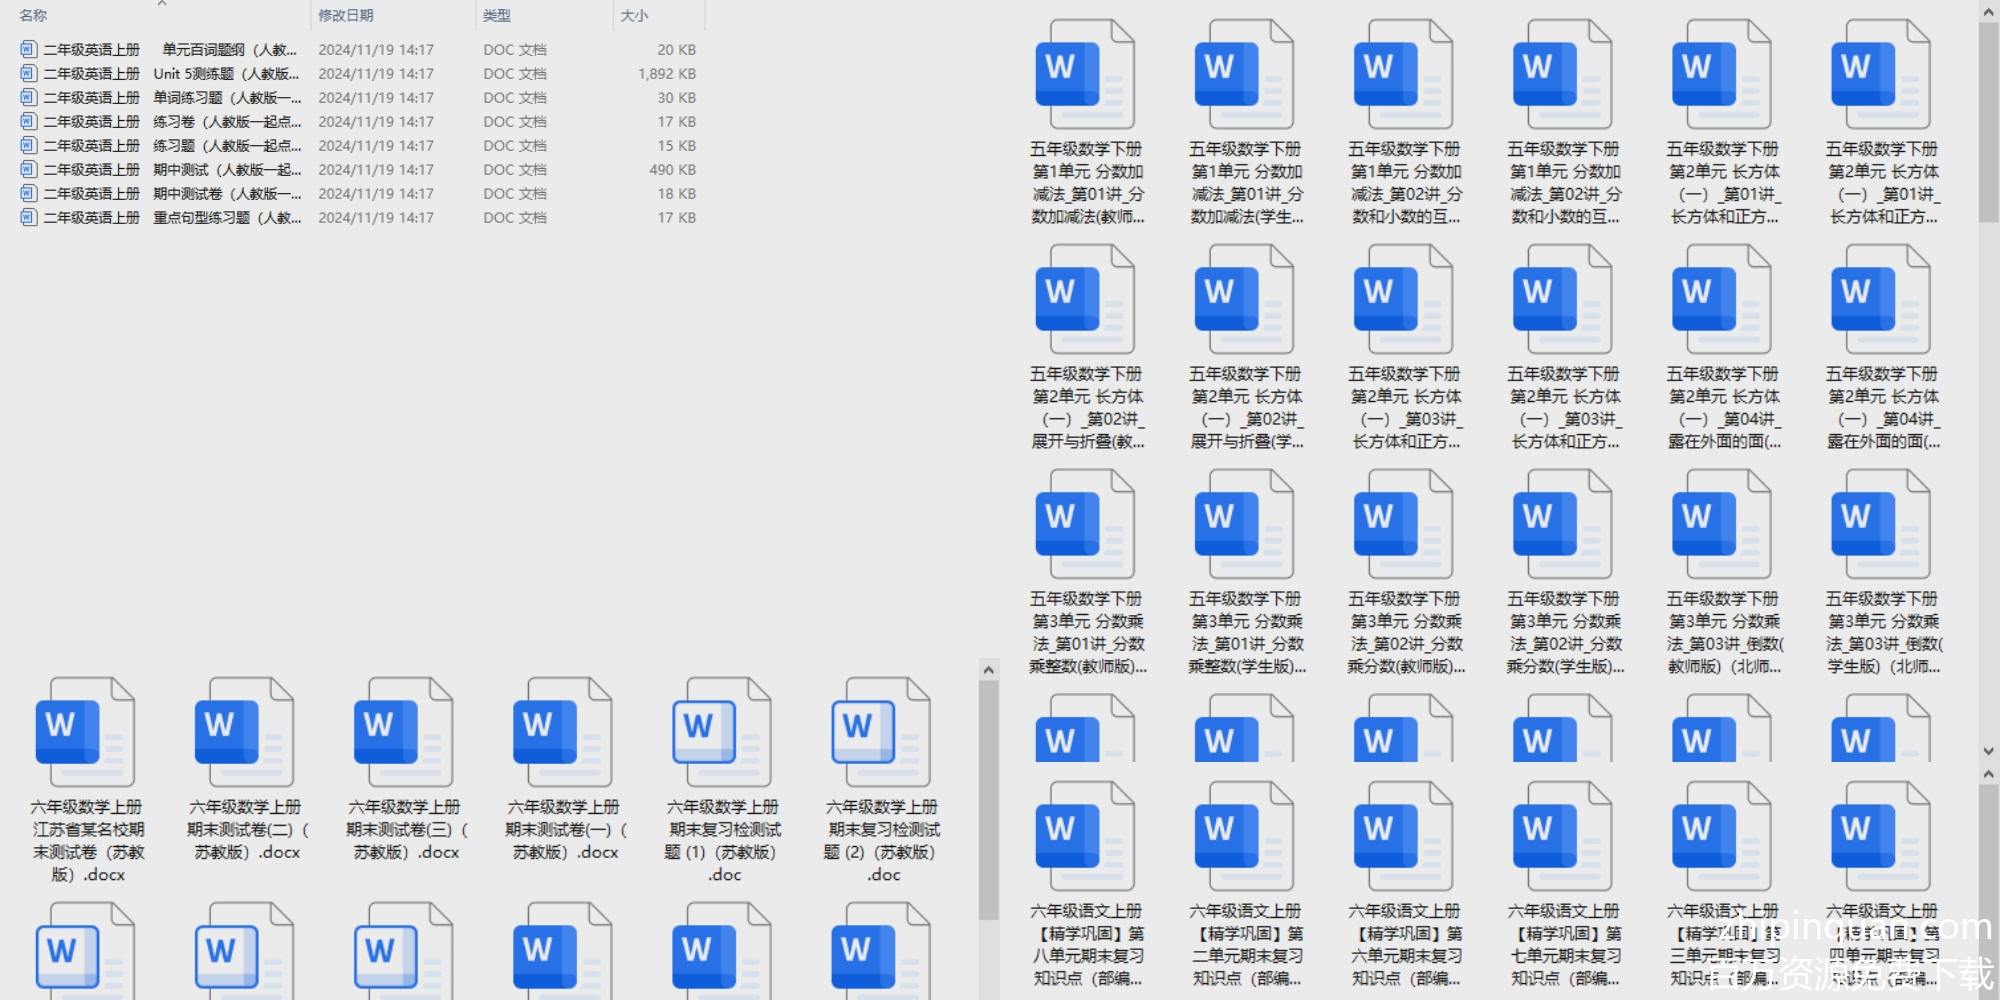Click the sort arrow above the 名称 column
This screenshot has width=2000, height=1000.
[162, 4]
